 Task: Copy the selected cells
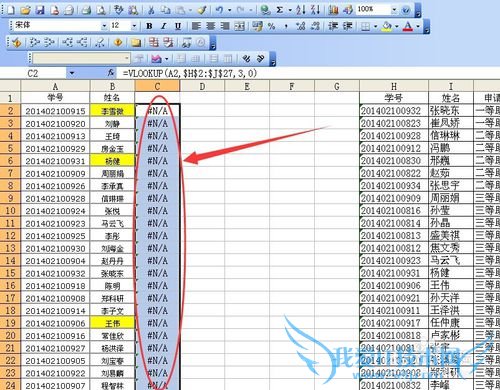tap(166, 10)
